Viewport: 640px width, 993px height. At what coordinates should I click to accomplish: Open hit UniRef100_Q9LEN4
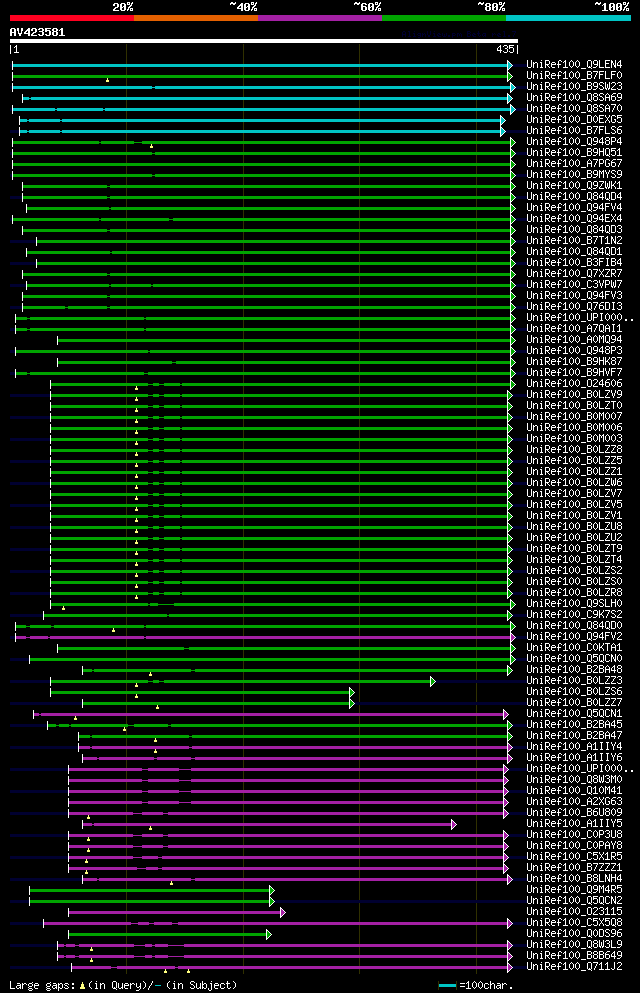(x=574, y=65)
